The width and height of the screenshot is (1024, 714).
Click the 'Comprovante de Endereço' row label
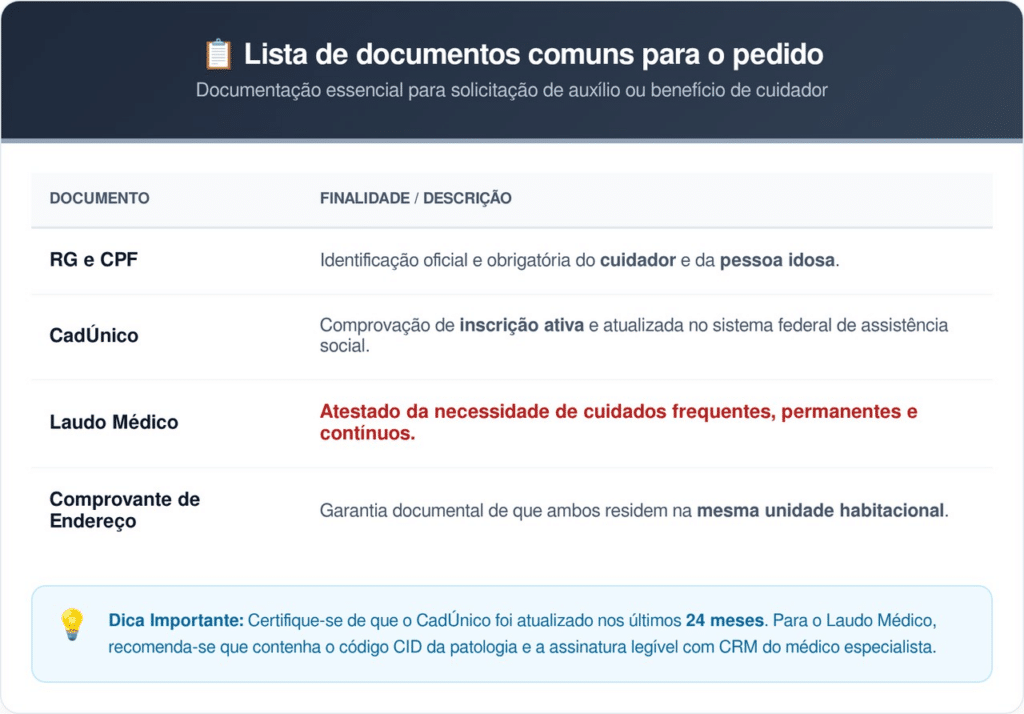(125, 510)
